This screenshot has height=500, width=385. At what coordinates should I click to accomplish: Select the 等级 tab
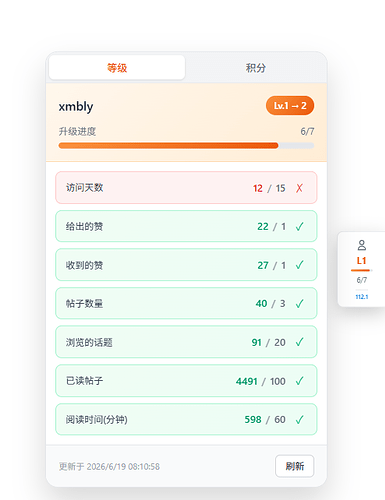click(x=117, y=68)
